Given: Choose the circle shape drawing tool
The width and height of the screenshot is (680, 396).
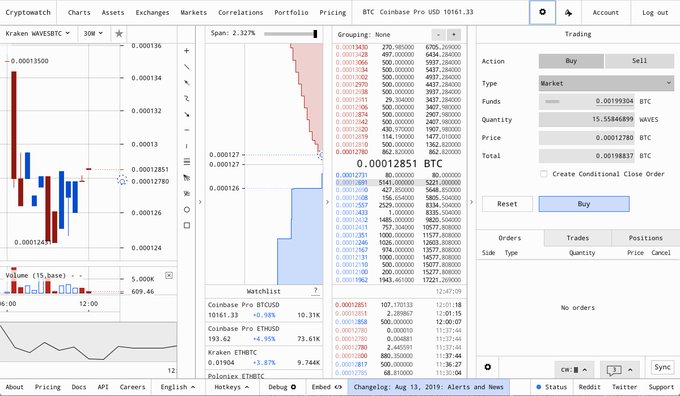Looking at the screenshot, I should (x=187, y=209).
